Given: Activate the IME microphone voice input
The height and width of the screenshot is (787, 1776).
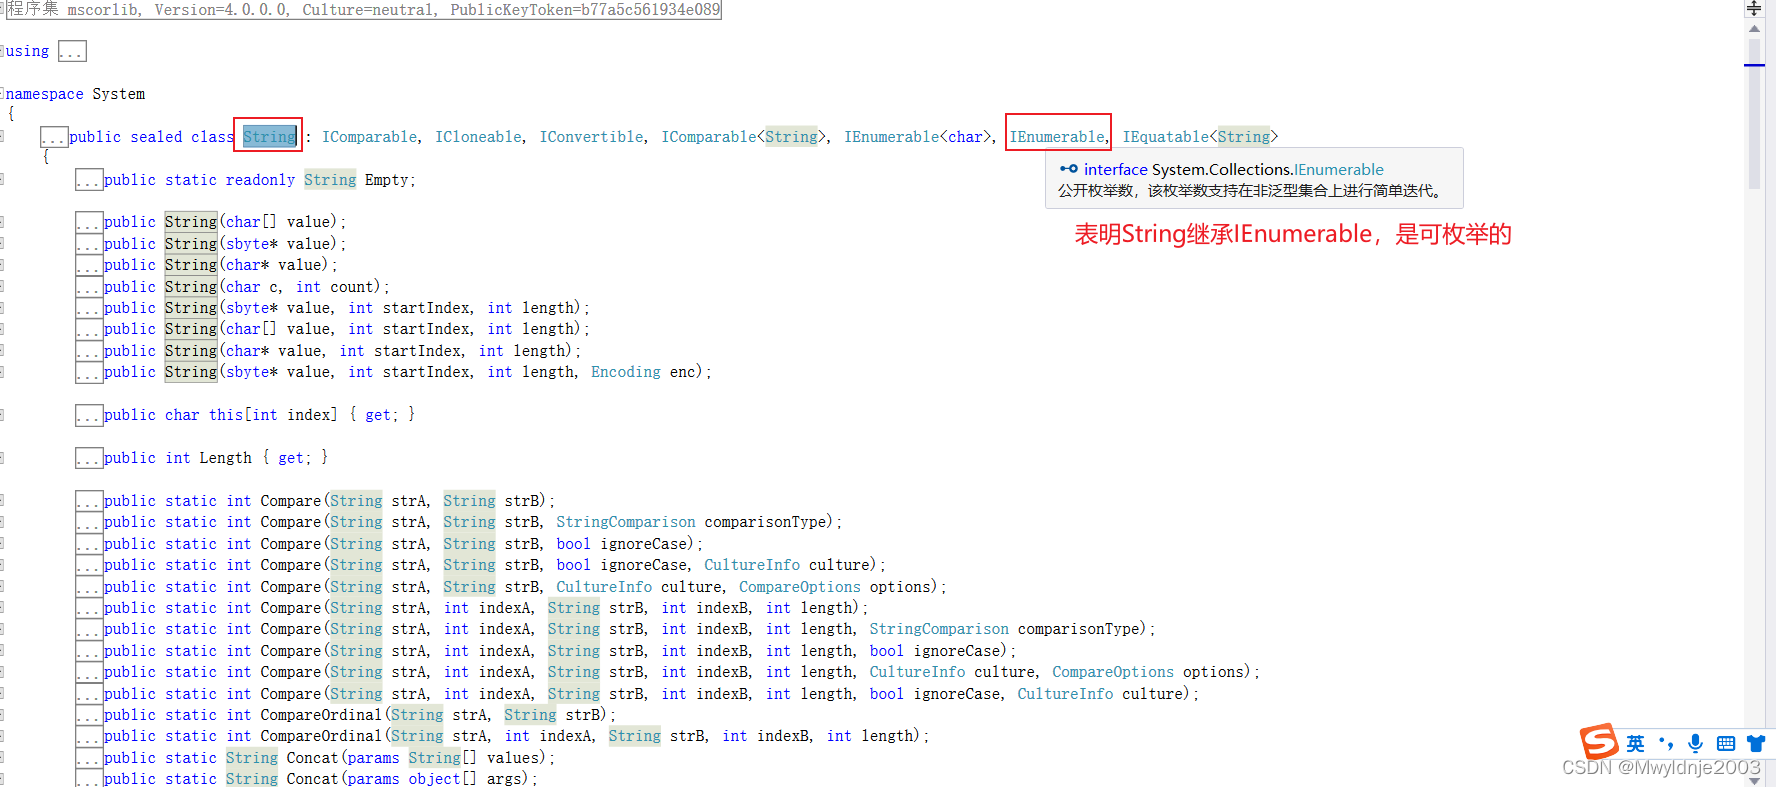Looking at the screenshot, I should click(1695, 743).
